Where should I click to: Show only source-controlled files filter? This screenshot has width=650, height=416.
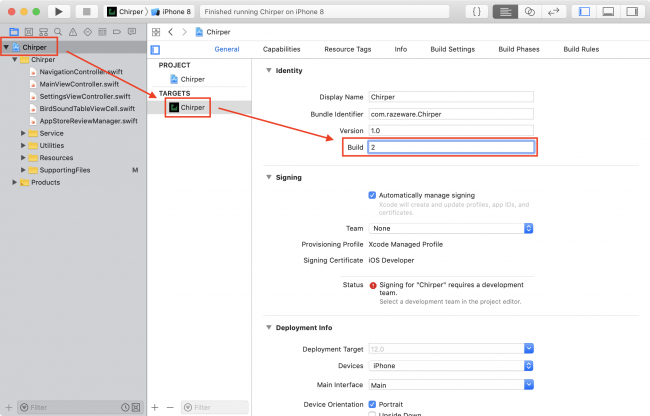pyautogui.click(x=136, y=407)
